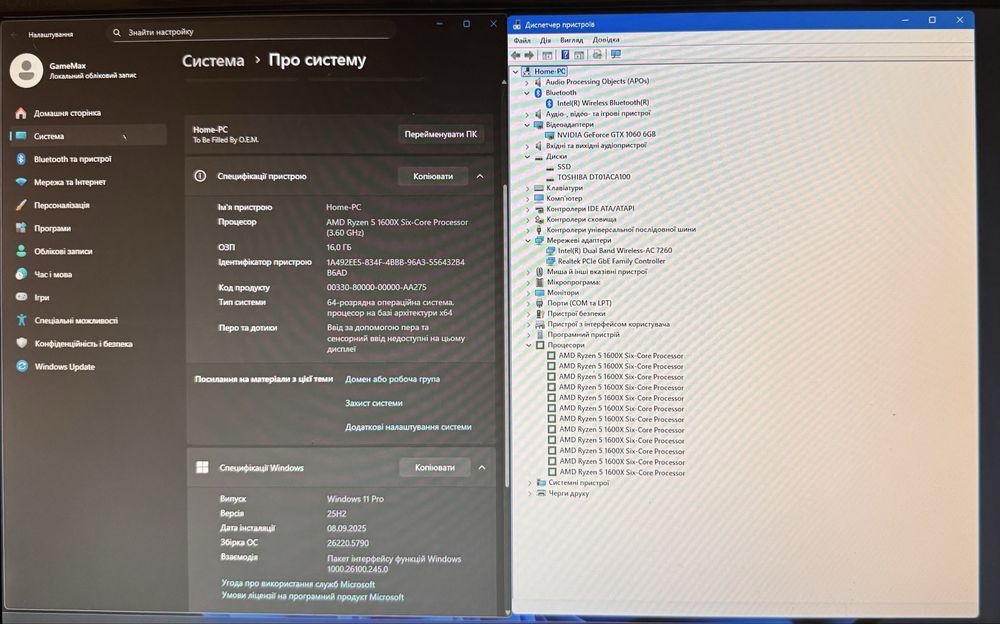Select Intel(R) Wireless Bluetooth(R) device

603,103
